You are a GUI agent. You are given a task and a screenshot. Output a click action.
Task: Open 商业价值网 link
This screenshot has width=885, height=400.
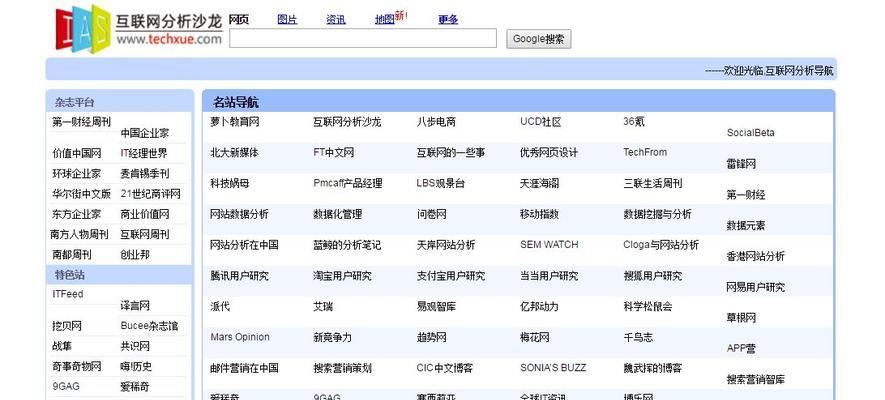(x=144, y=214)
